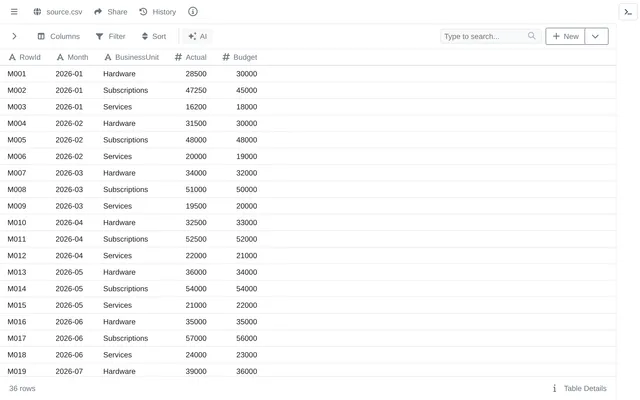Click Budget value 21000 in M012 row

pos(247,256)
